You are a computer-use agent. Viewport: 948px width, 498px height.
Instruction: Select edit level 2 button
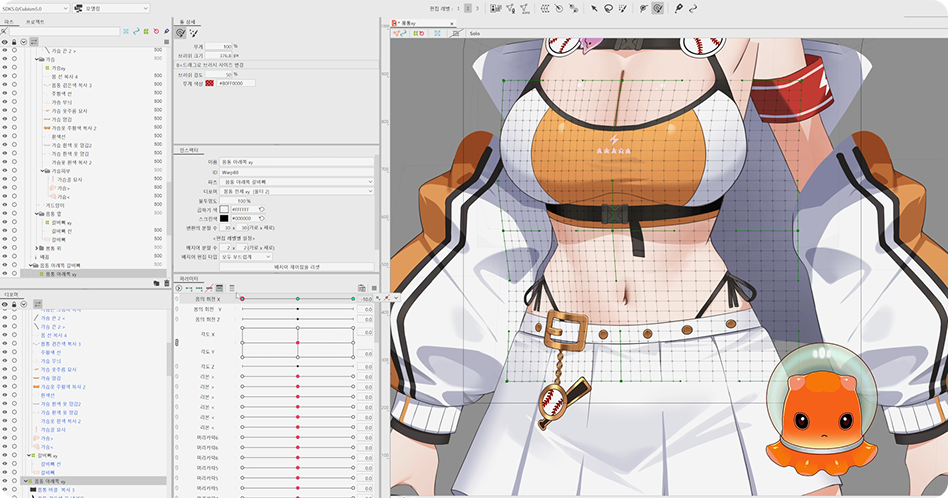(467, 8)
